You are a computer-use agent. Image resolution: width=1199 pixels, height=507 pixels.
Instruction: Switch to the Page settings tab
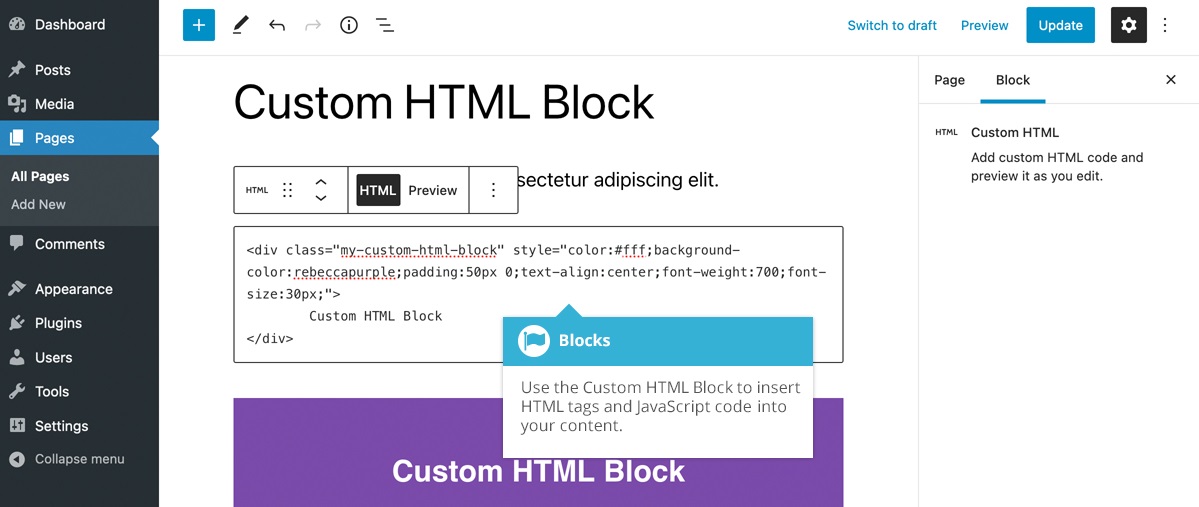tap(949, 80)
